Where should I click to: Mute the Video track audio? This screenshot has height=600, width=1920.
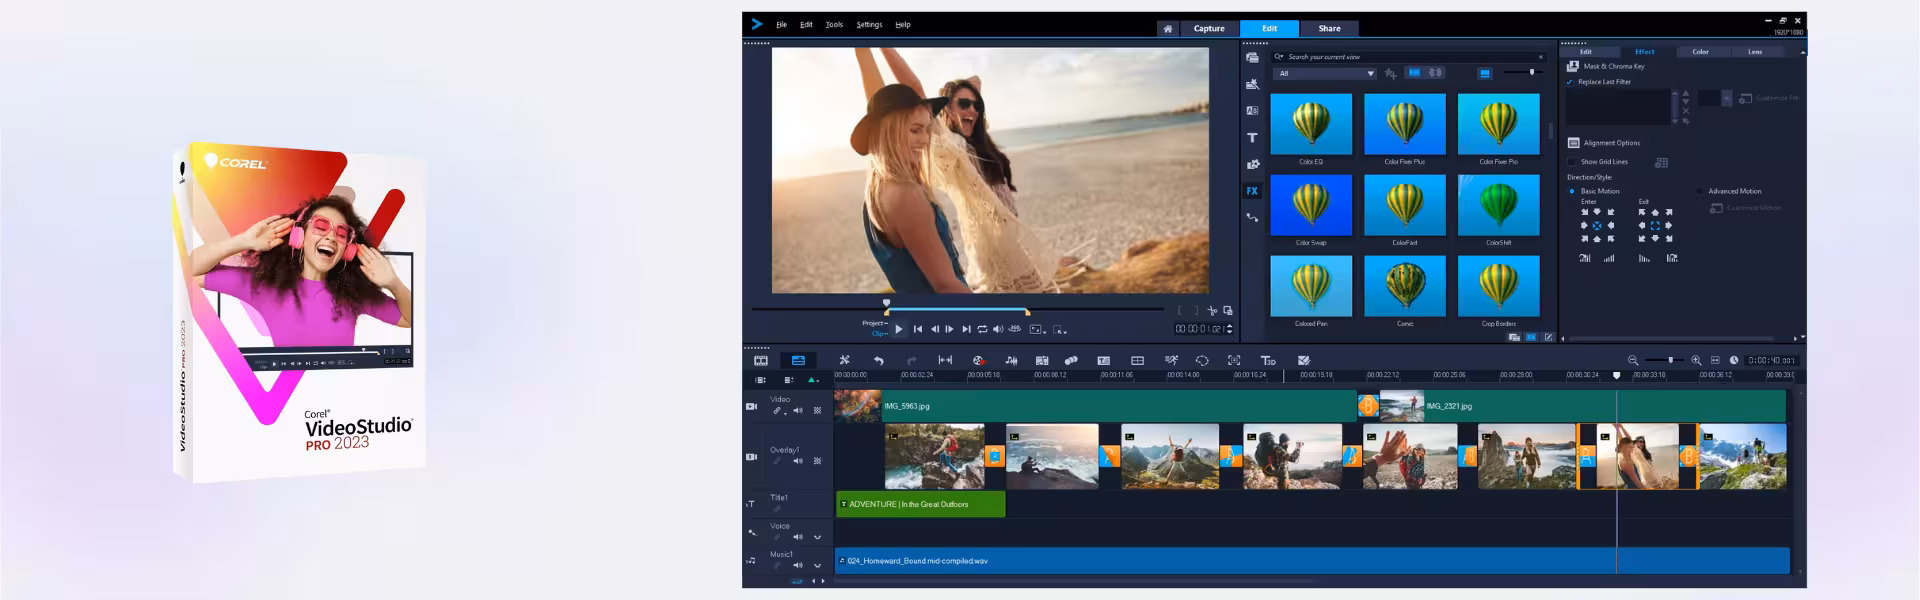coord(798,411)
